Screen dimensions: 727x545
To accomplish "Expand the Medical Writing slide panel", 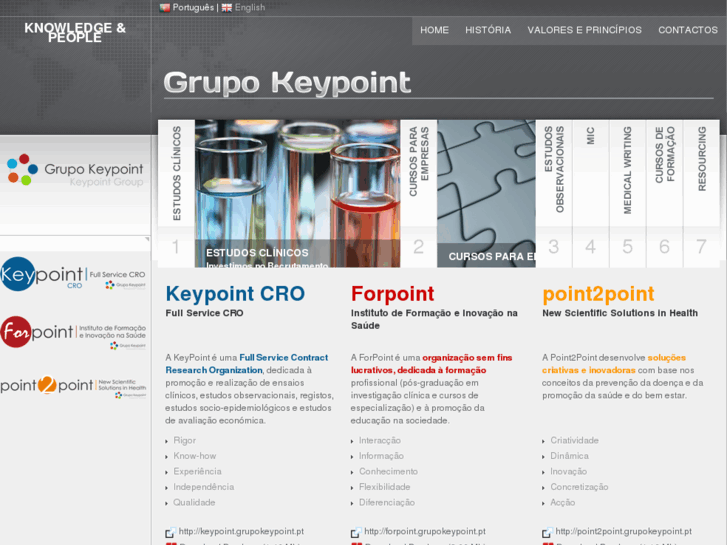I will pos(628,193).
